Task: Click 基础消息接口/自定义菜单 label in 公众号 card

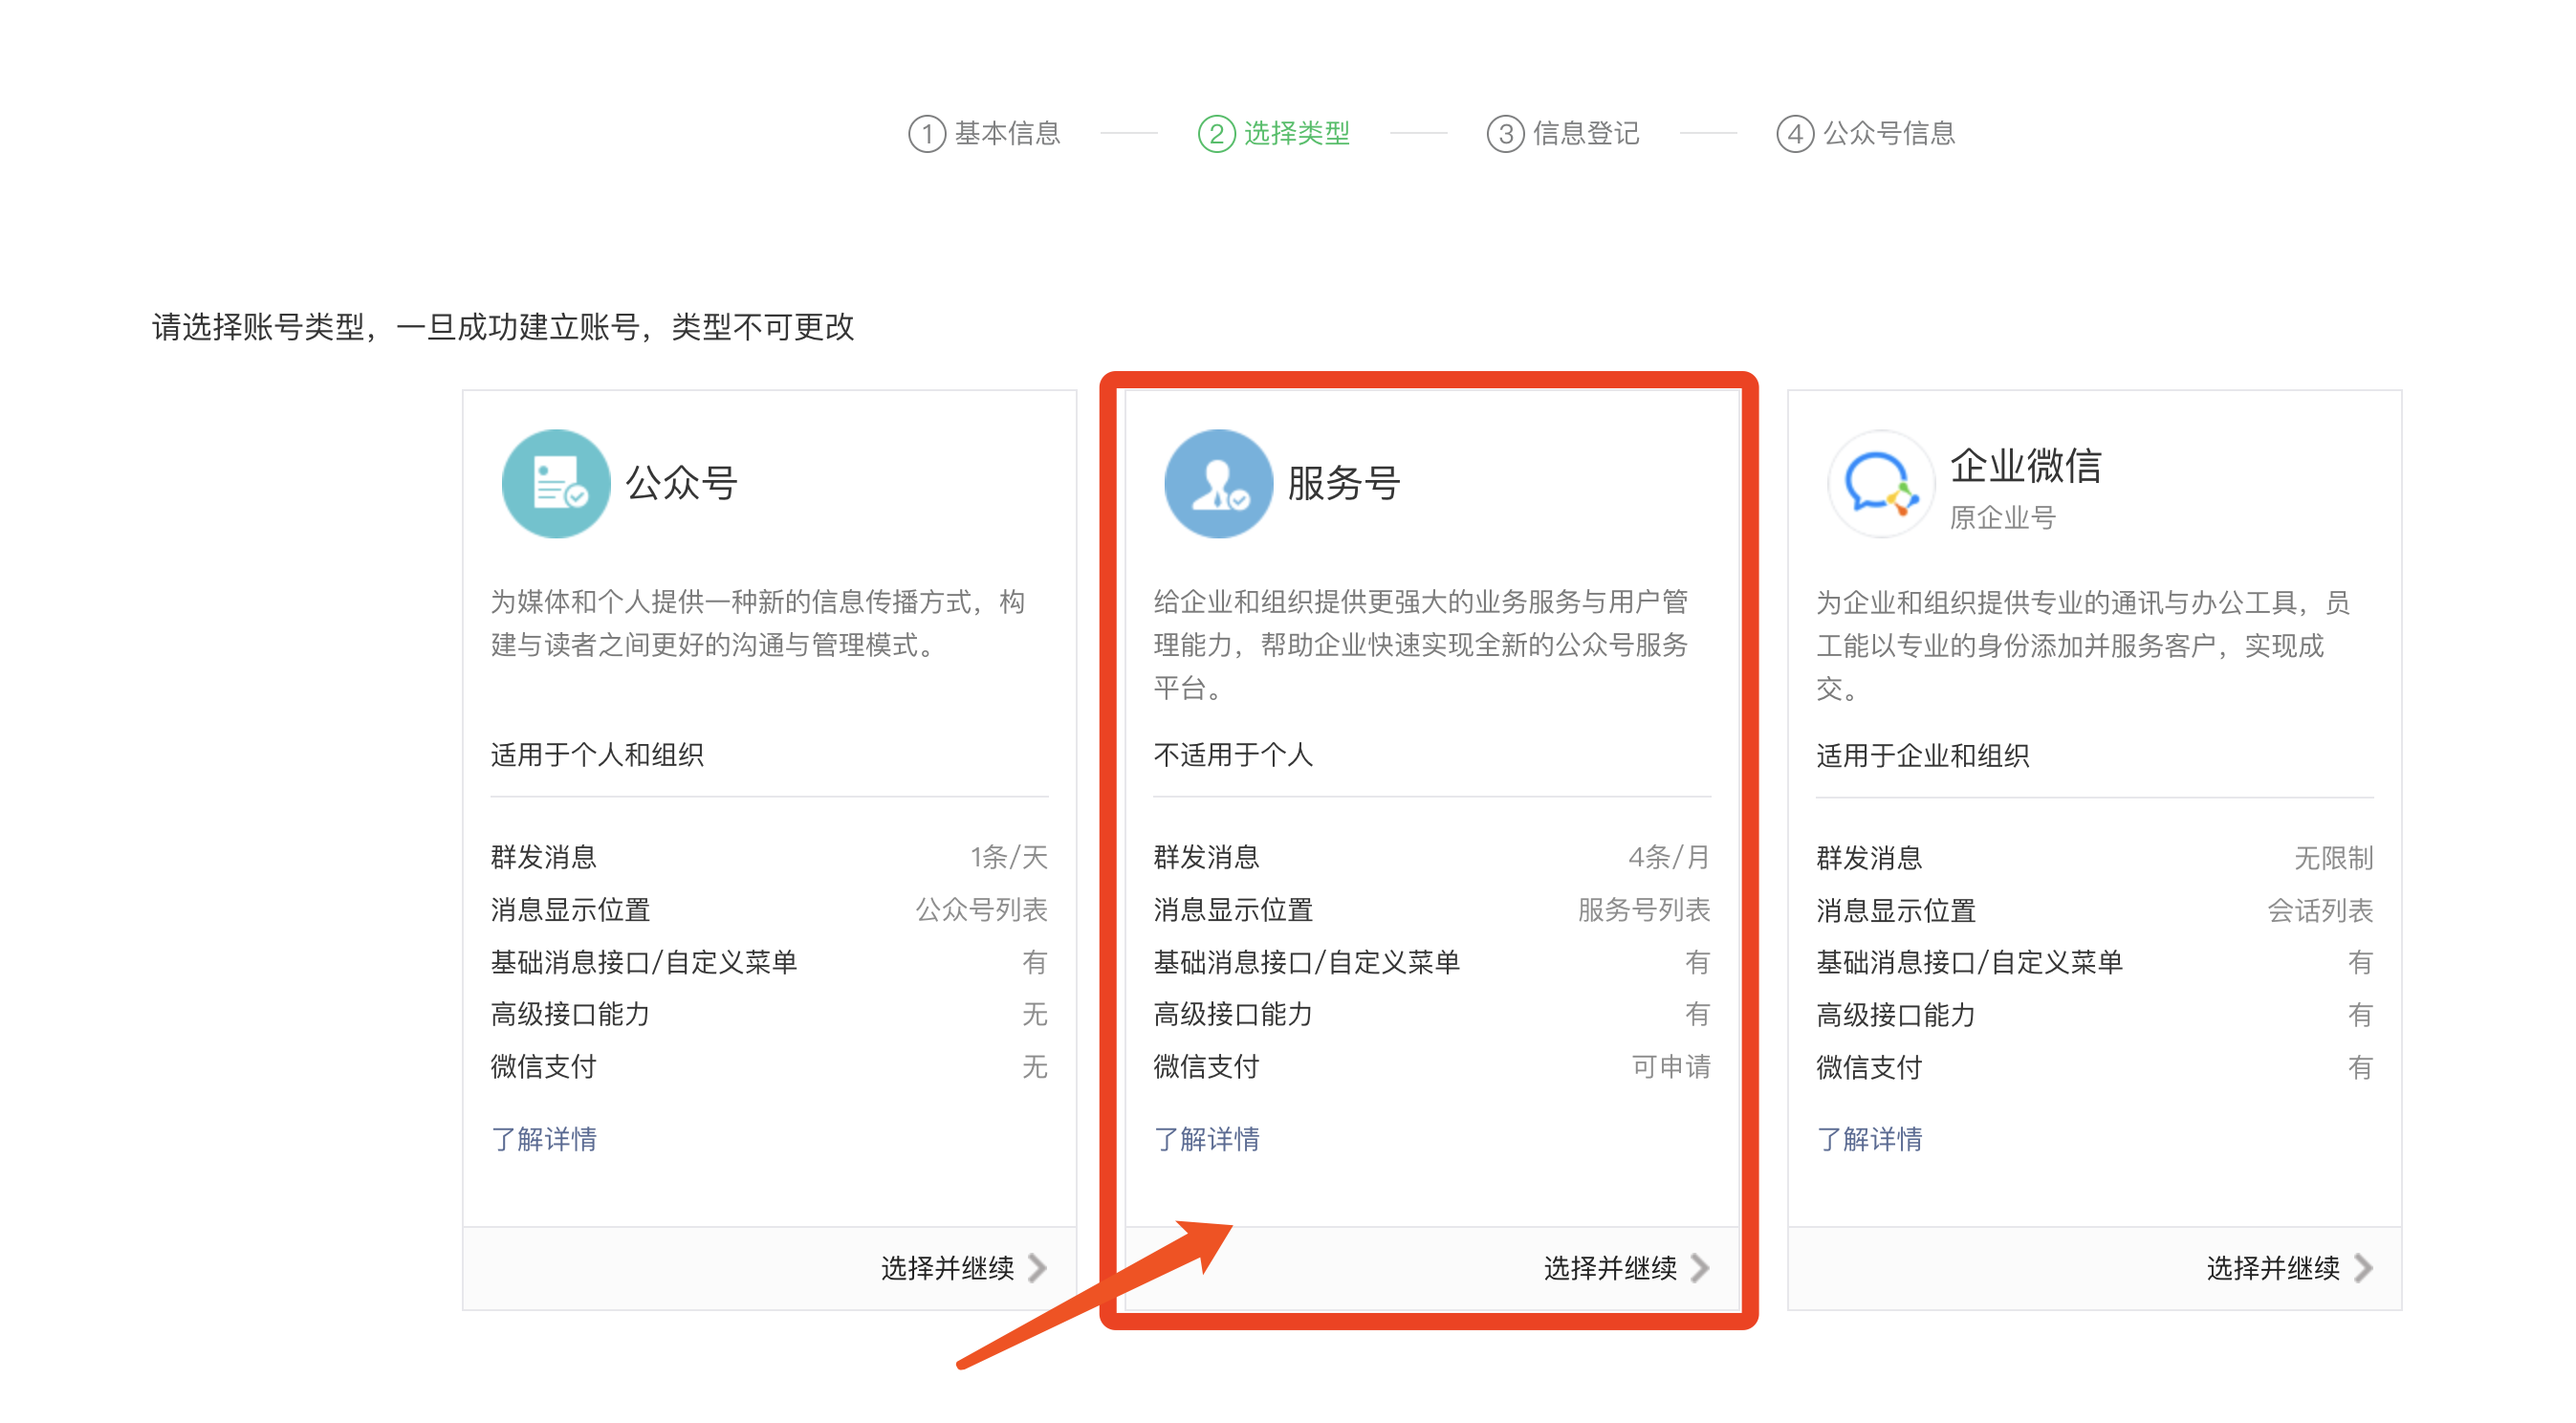Action: (x=644, y=962)
